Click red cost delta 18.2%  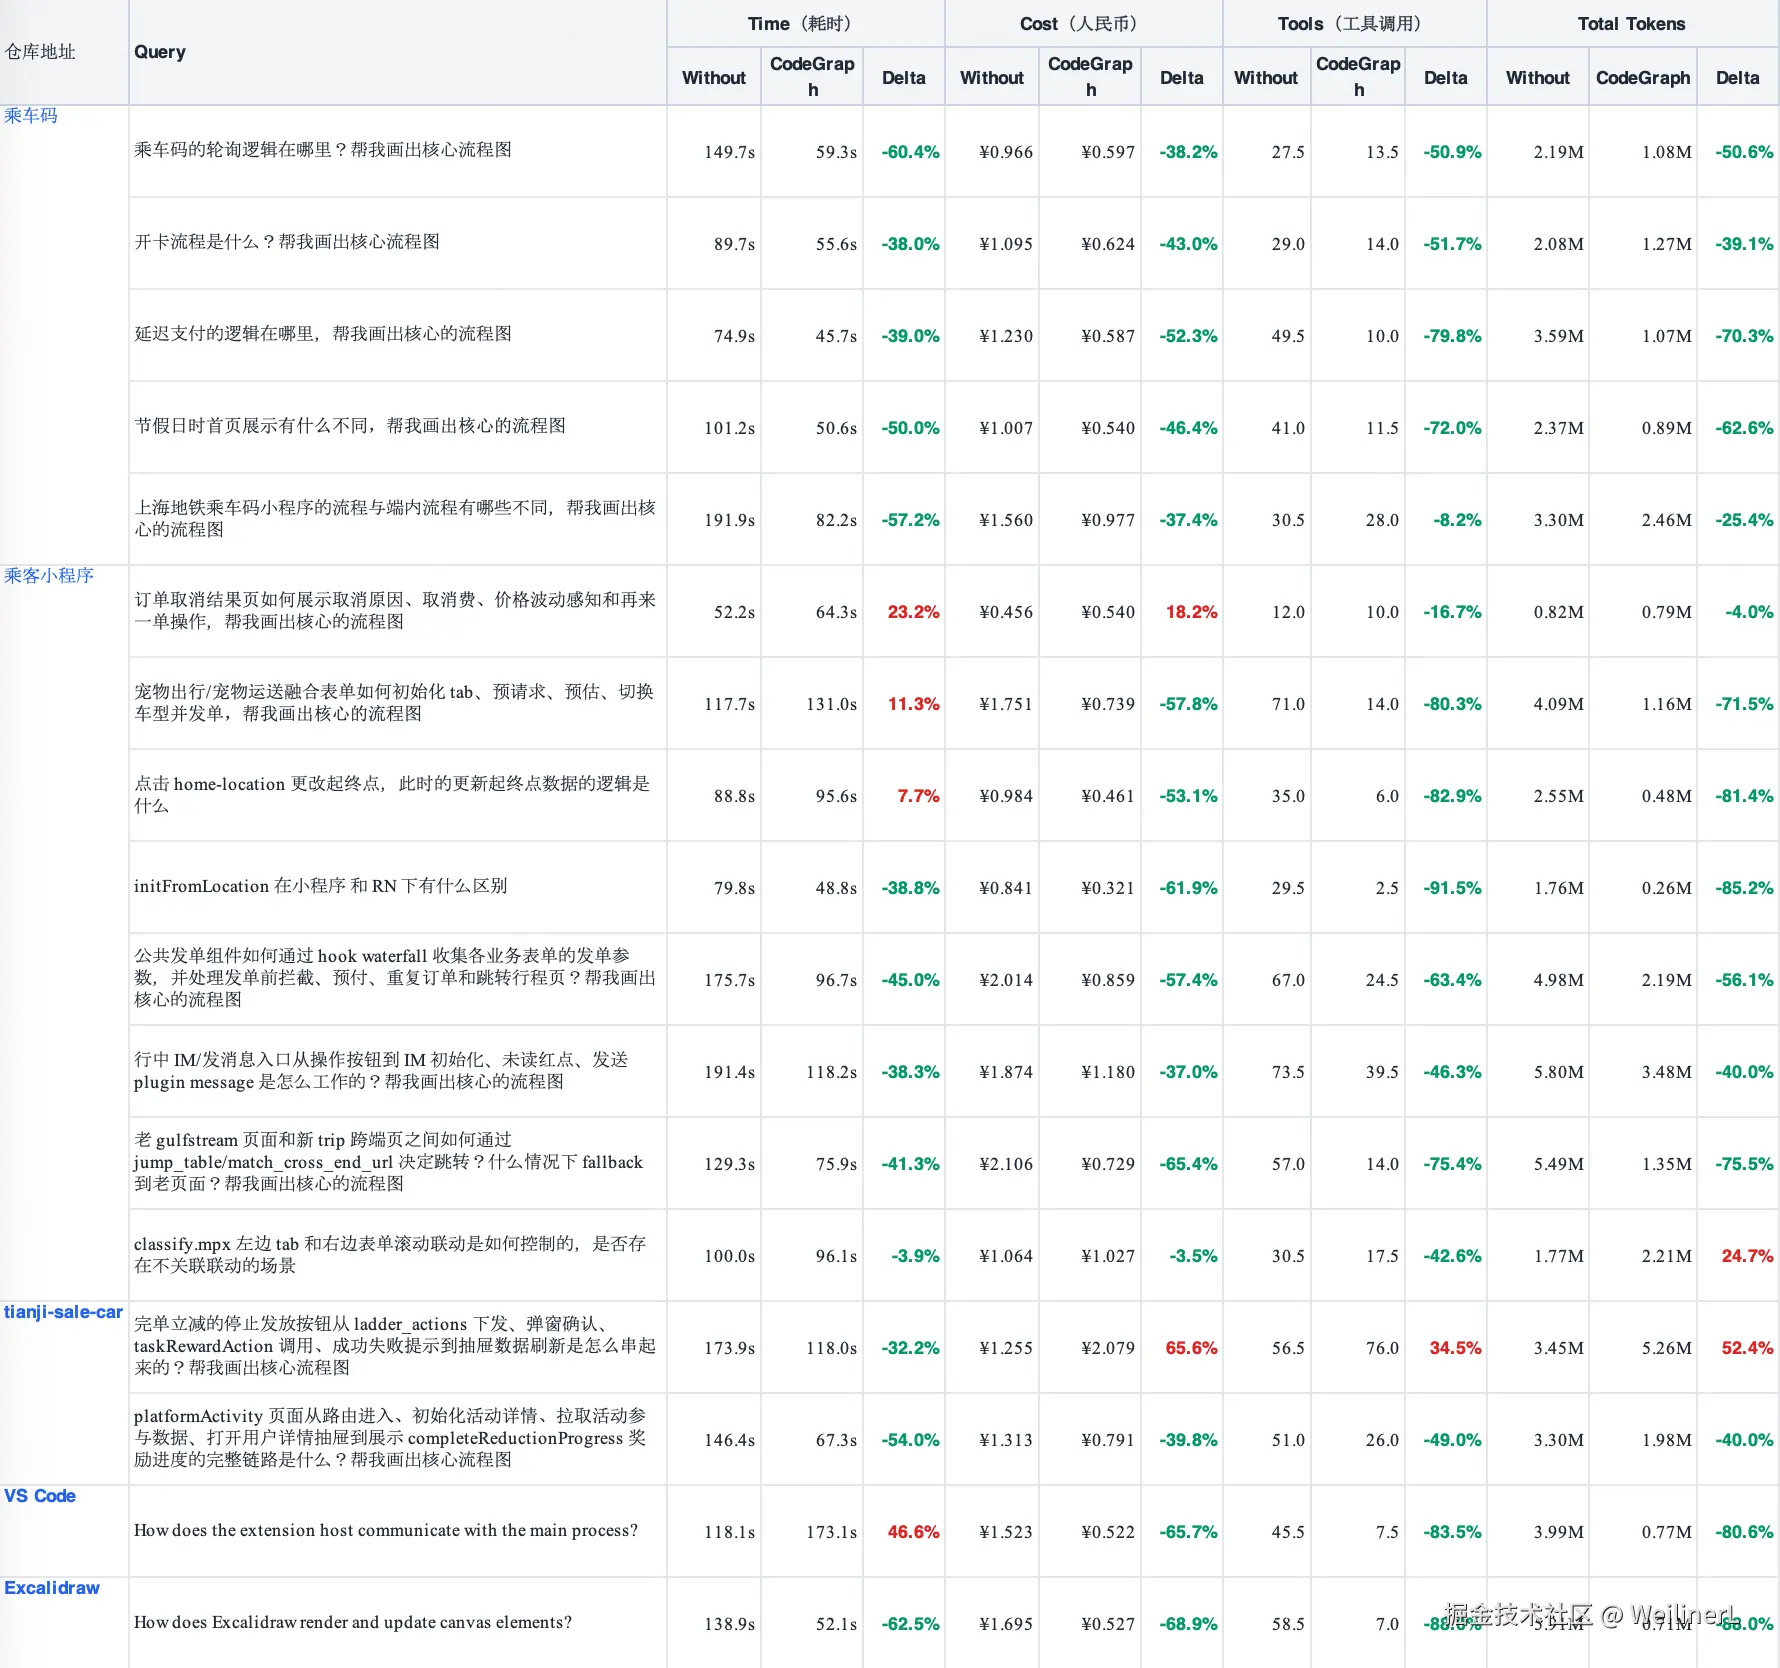1191,612
